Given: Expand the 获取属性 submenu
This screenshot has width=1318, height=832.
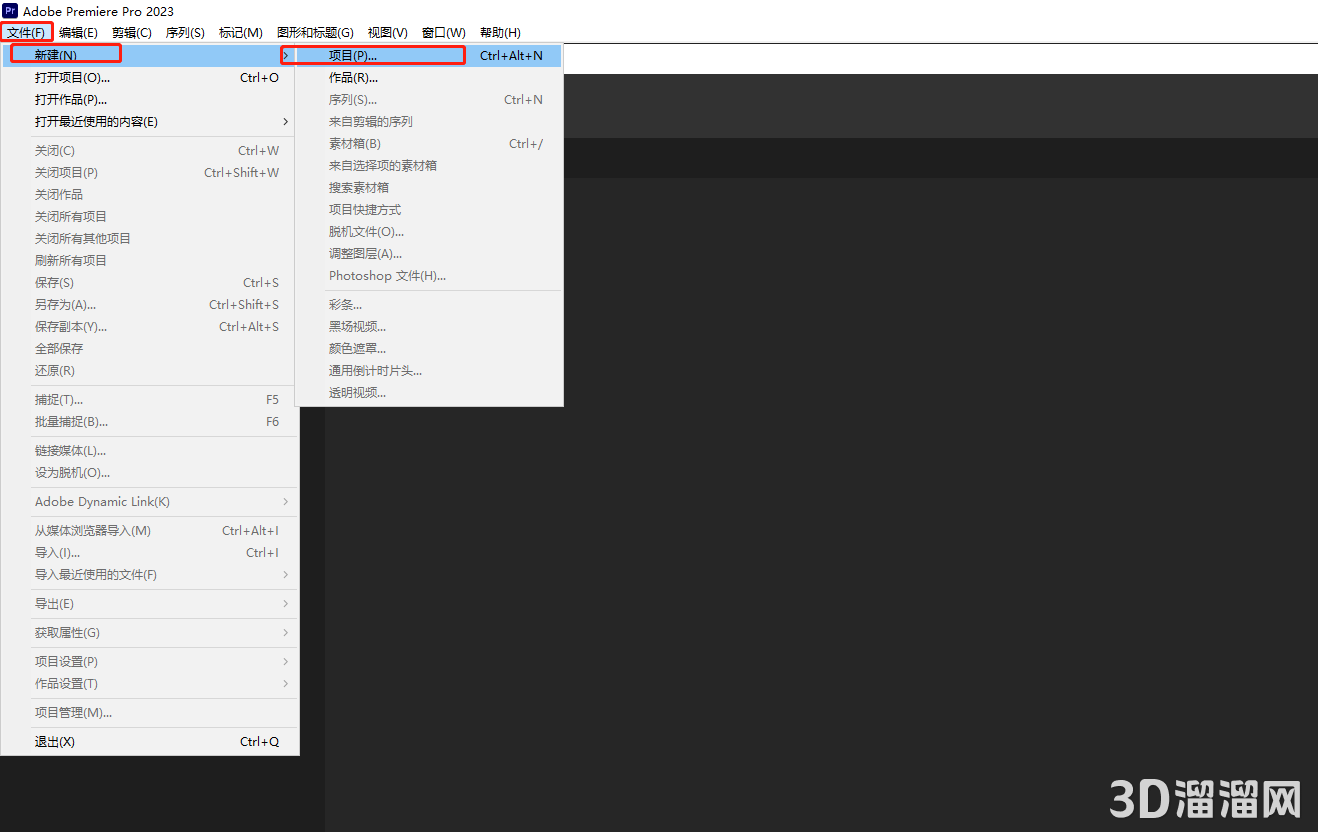Looking at the screenshot, I should [65, 632].
